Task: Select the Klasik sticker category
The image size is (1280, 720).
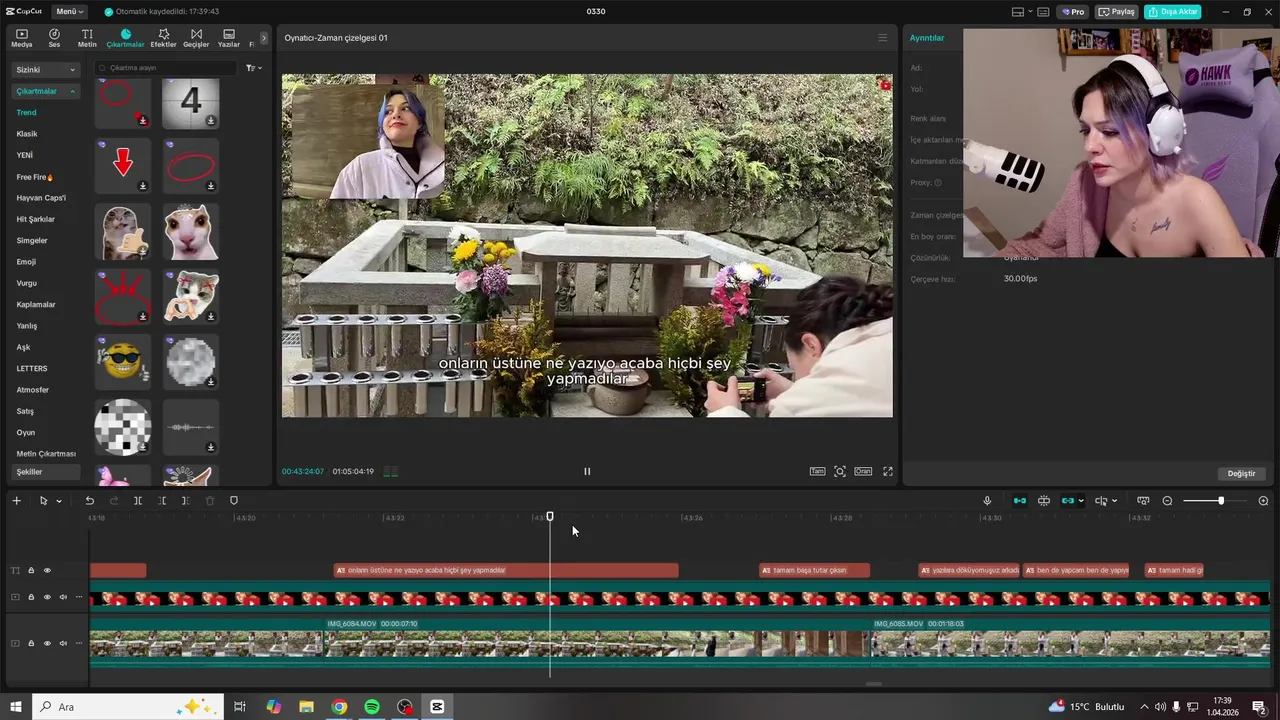Action: pos(27,134)
